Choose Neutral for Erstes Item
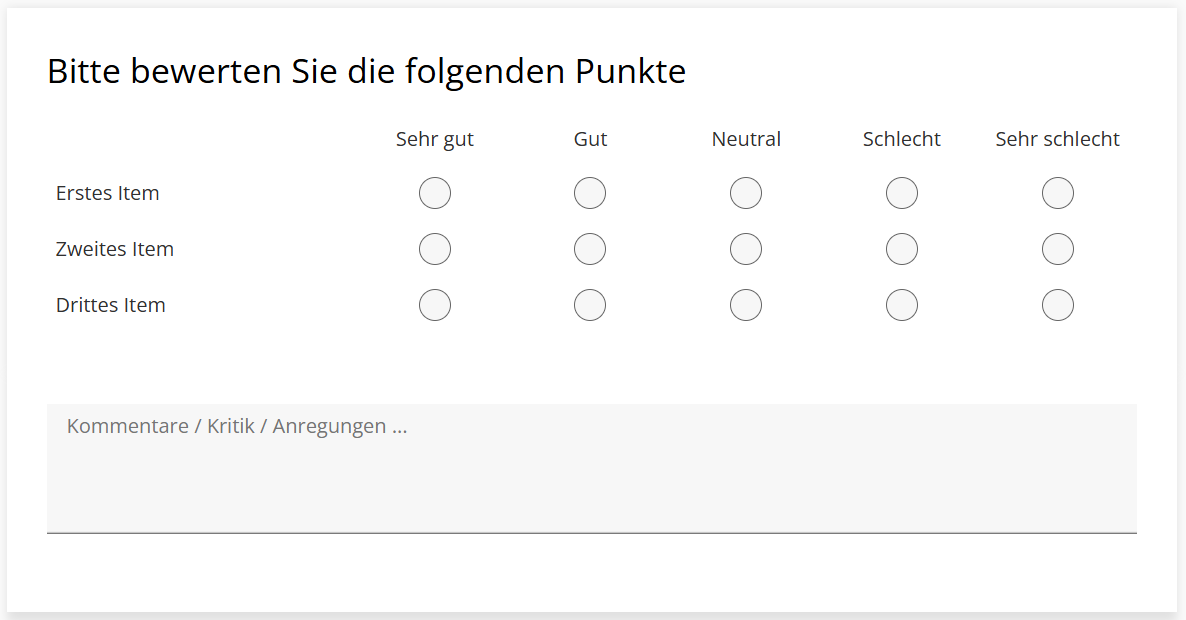This screenshot has height=620, width=1186. pyautogui.click(x=746, y=193)
